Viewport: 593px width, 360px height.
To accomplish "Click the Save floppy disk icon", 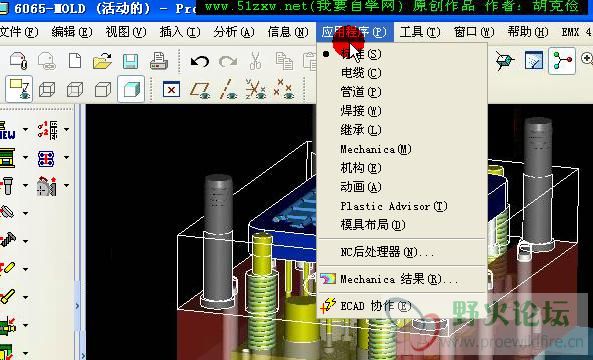I will pos(130,61).
